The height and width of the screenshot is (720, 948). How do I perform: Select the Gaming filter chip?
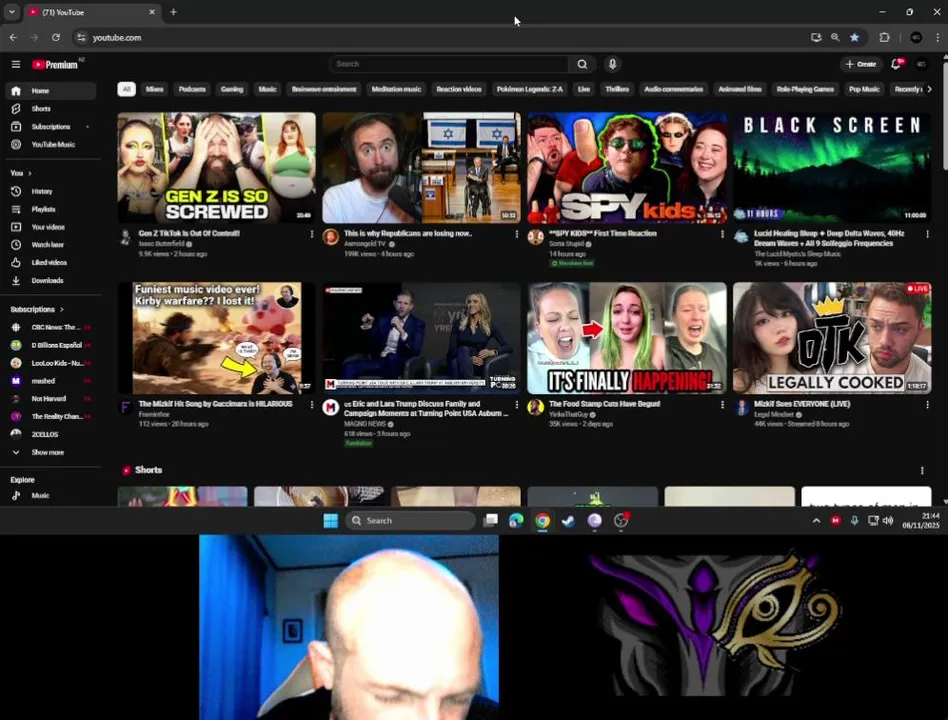pos(232,89)
